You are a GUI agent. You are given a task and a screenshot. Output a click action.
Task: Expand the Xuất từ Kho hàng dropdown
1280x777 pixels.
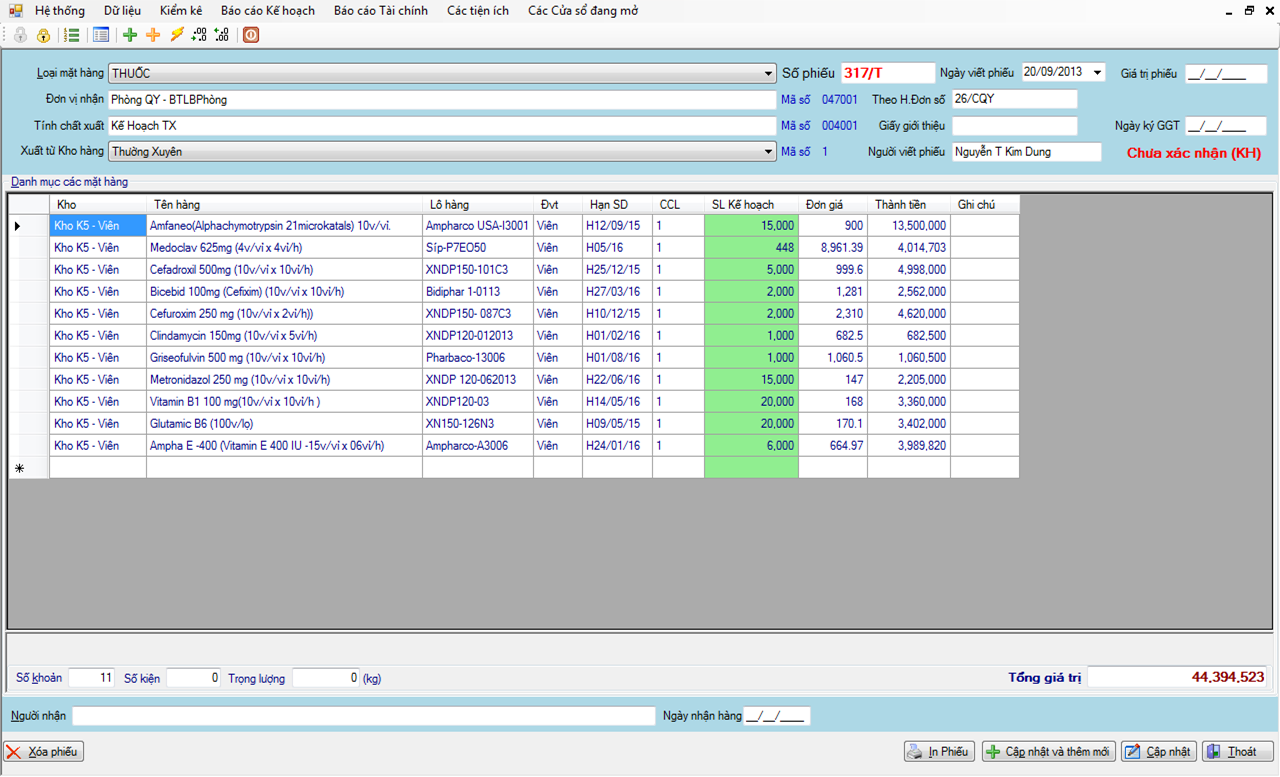point(768,152)
